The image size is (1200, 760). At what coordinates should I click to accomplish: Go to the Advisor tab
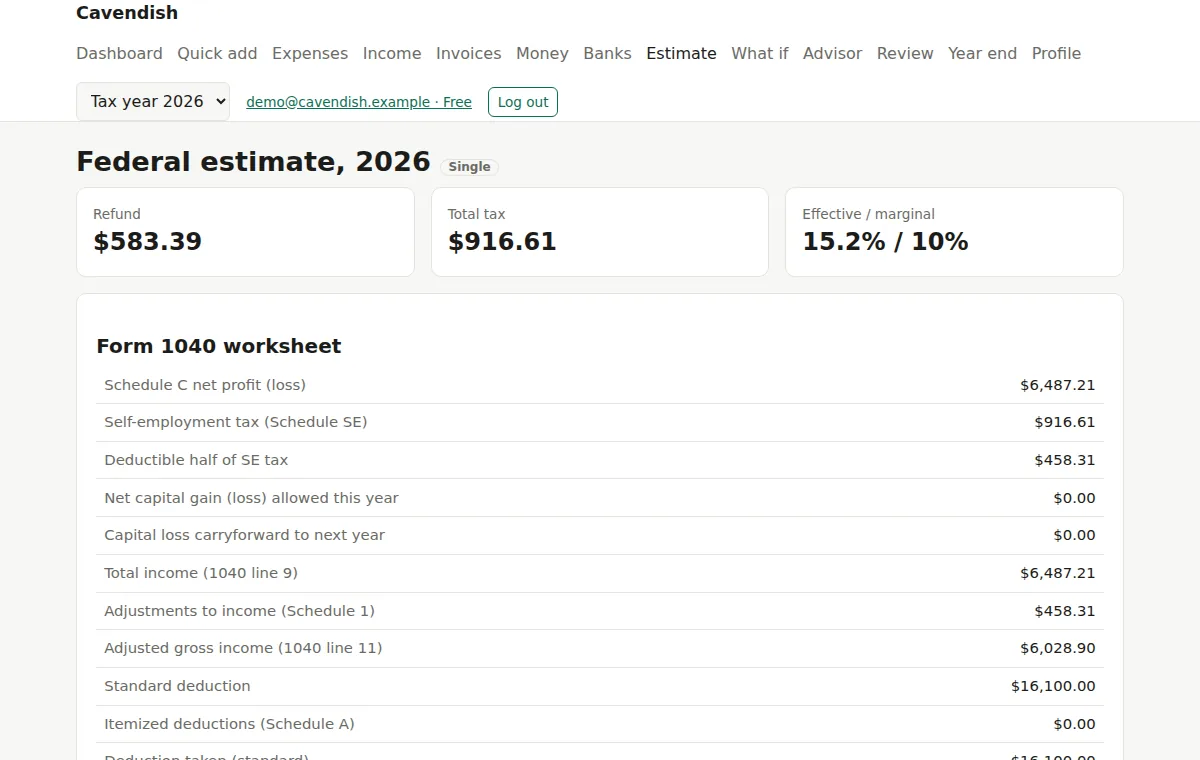point(832,53)
